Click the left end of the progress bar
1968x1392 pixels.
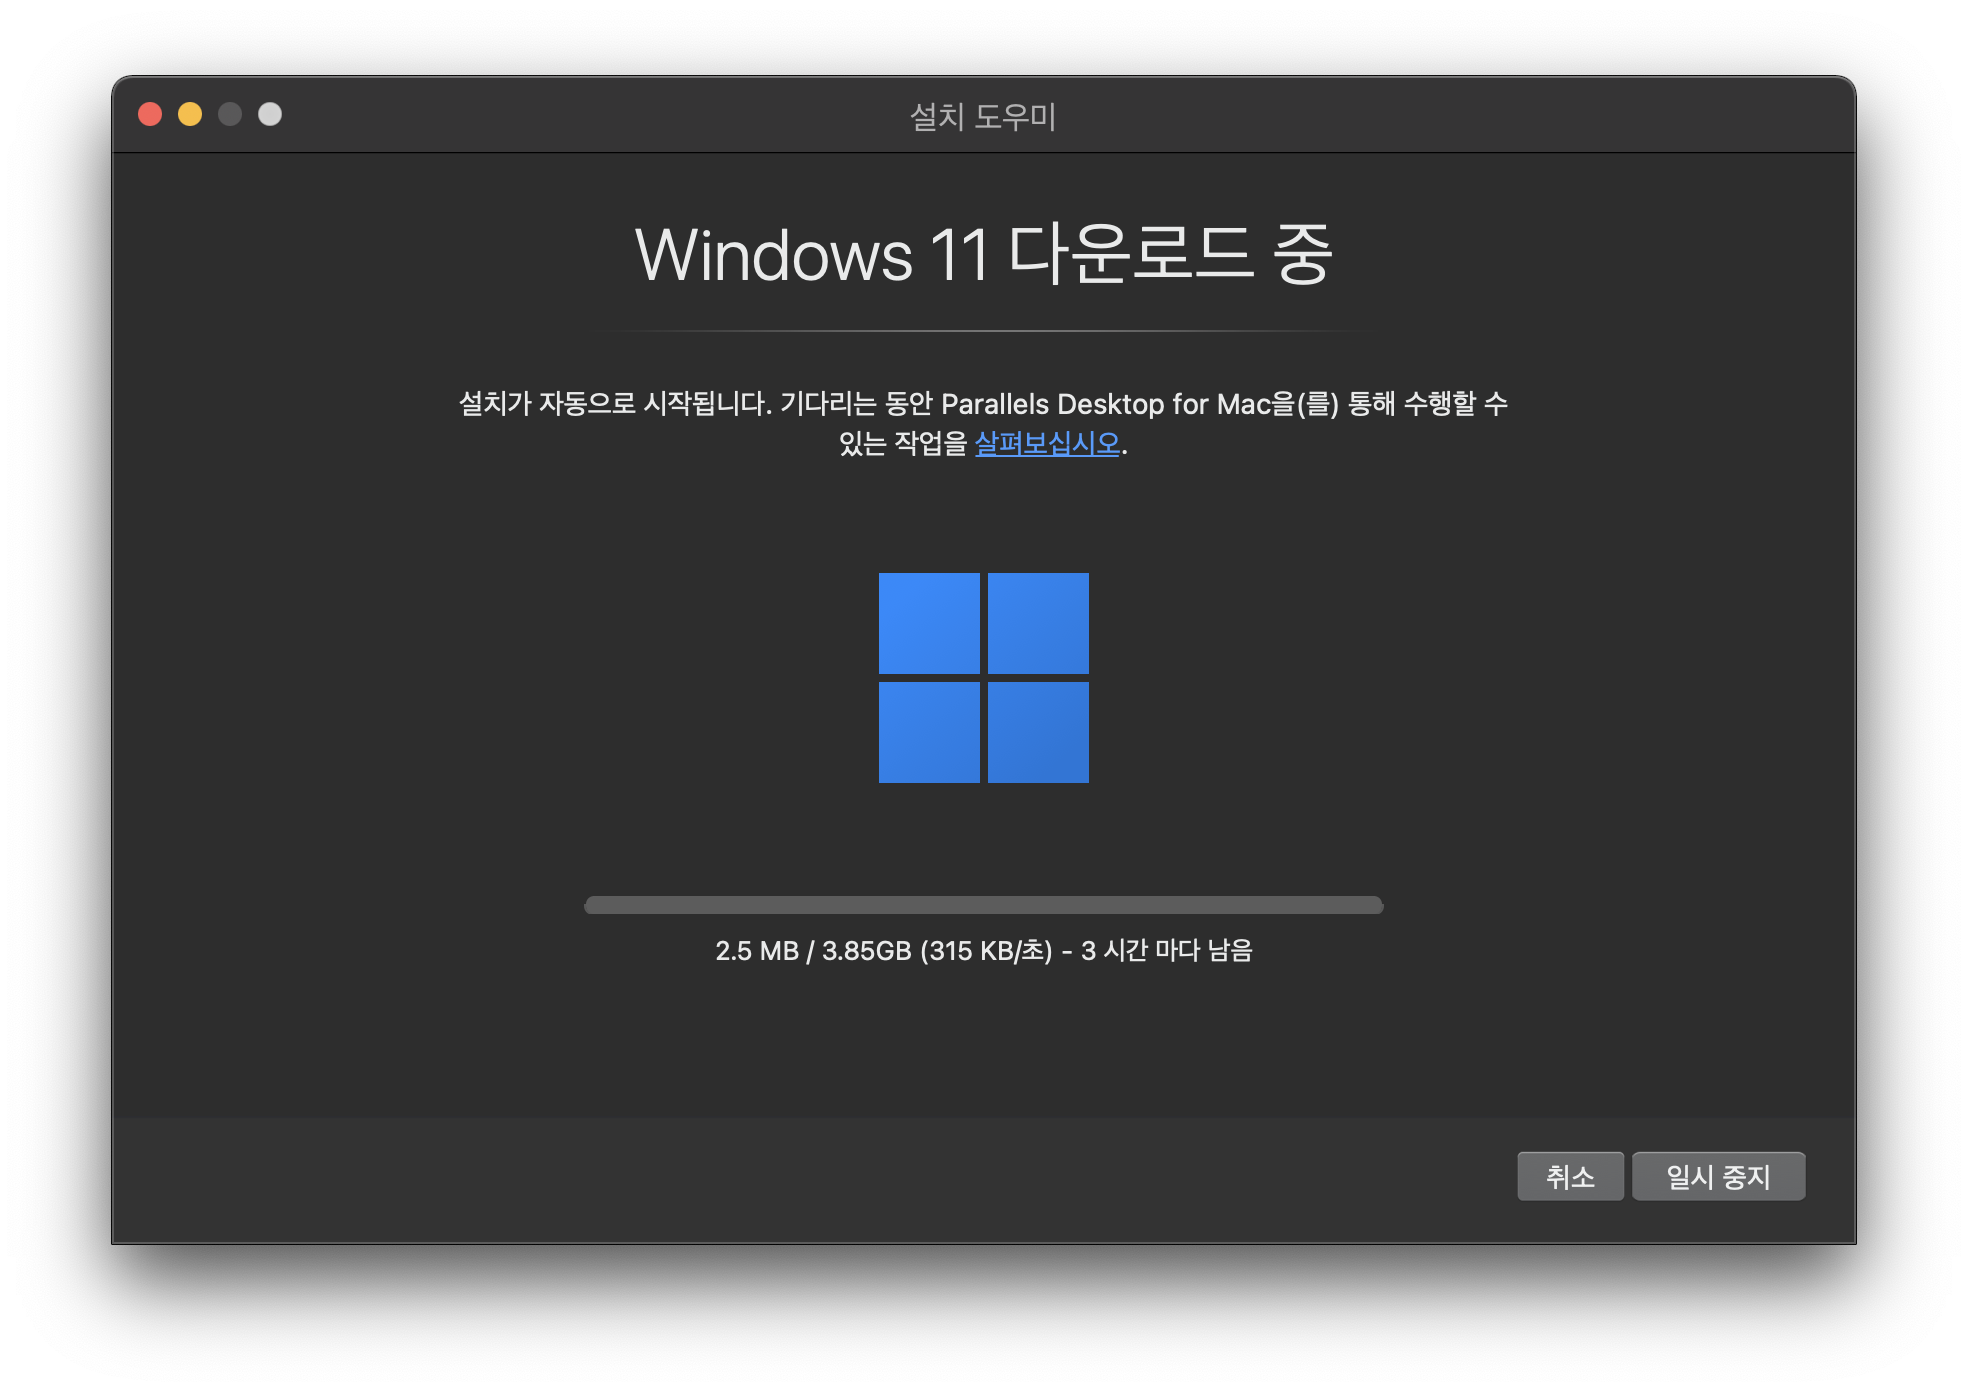tap(594, 905)
